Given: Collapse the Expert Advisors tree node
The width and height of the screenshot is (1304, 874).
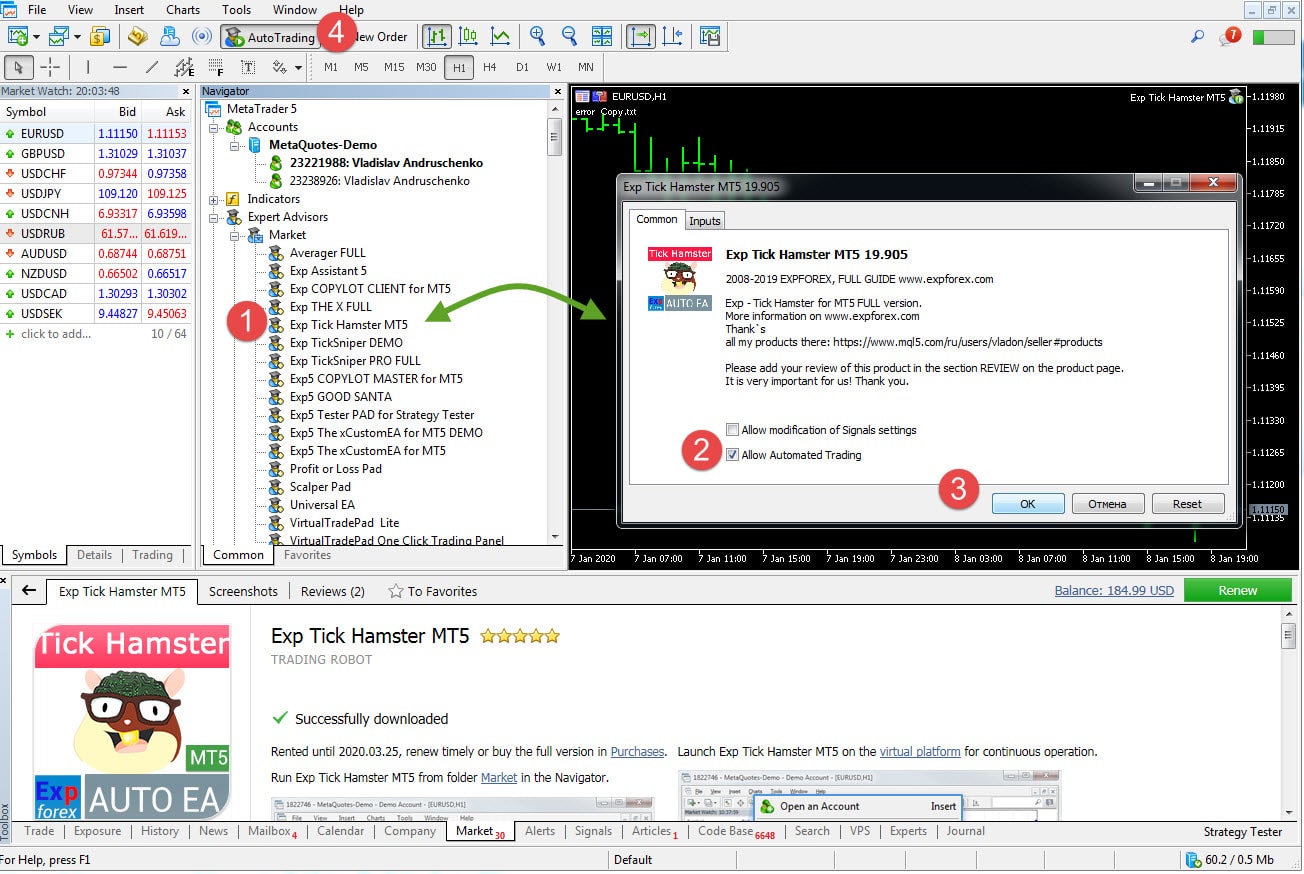Looking at the screenshot, I should click(213, 217).
